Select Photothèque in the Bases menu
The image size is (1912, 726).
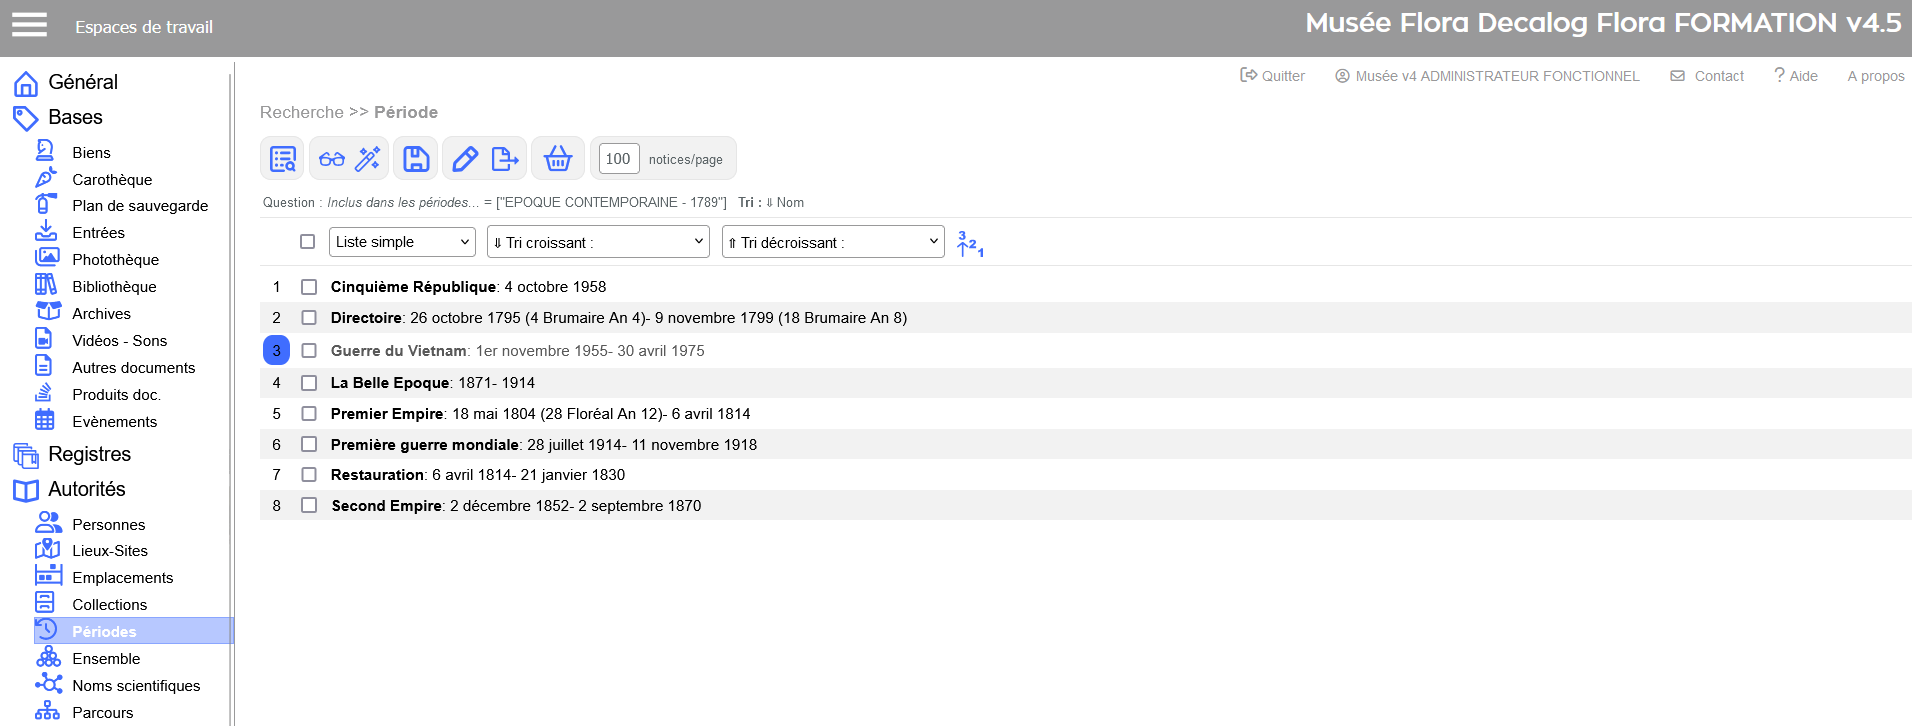click(x=115, y=260)
